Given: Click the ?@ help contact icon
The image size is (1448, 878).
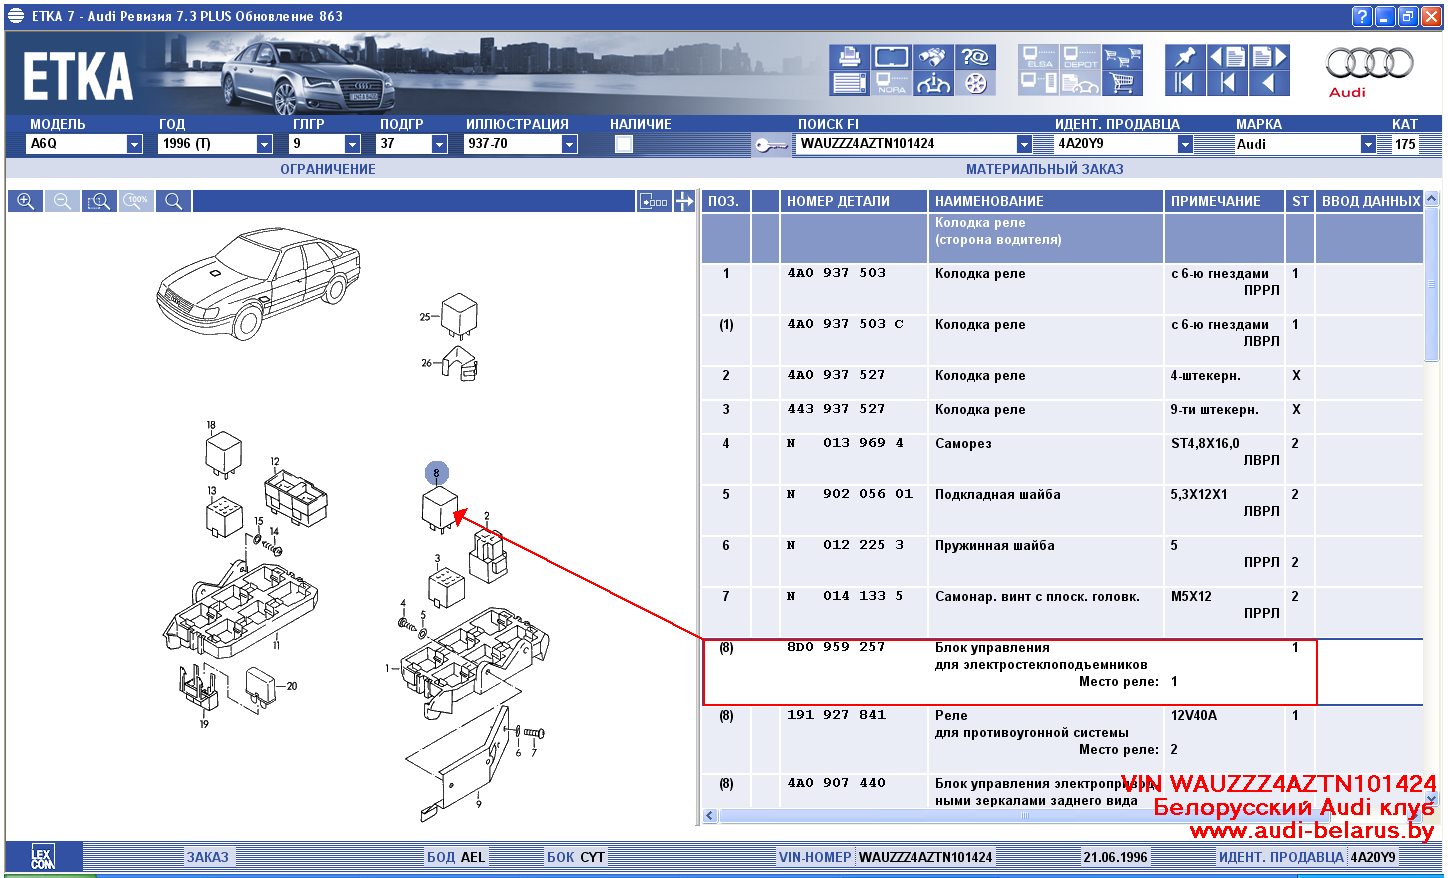Looking at the screenshot, I should 974,57.
